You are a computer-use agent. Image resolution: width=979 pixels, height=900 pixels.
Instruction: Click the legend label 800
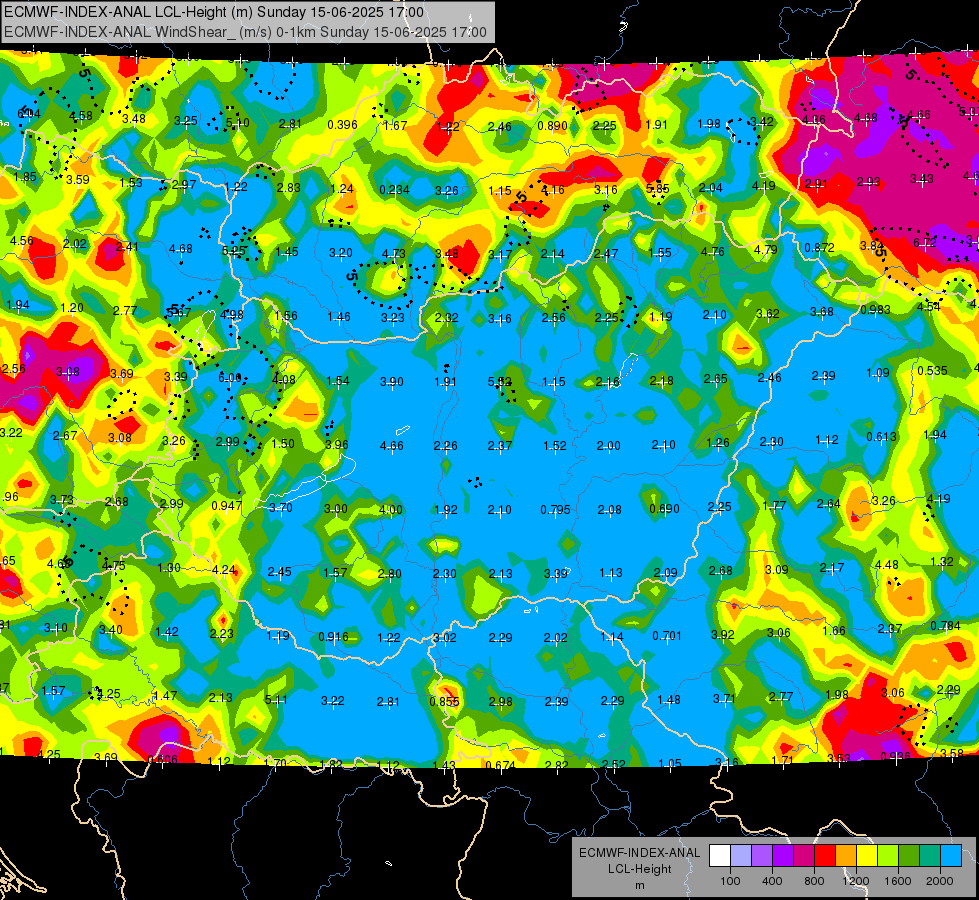(x=814, y=881)
